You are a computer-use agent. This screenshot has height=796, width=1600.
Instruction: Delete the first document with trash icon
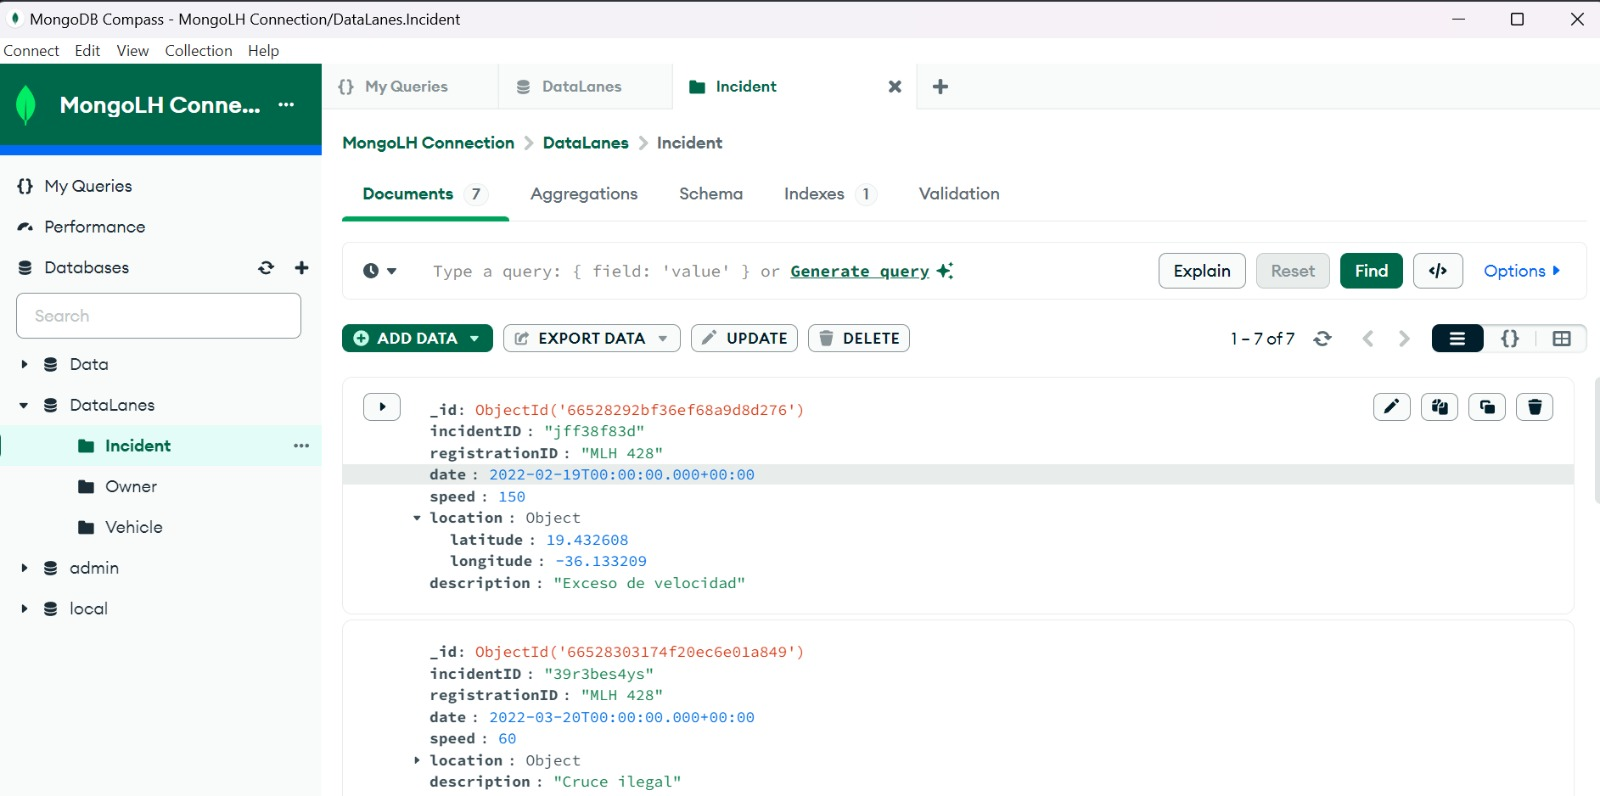pyautogui.click(x=1535, y=407)
